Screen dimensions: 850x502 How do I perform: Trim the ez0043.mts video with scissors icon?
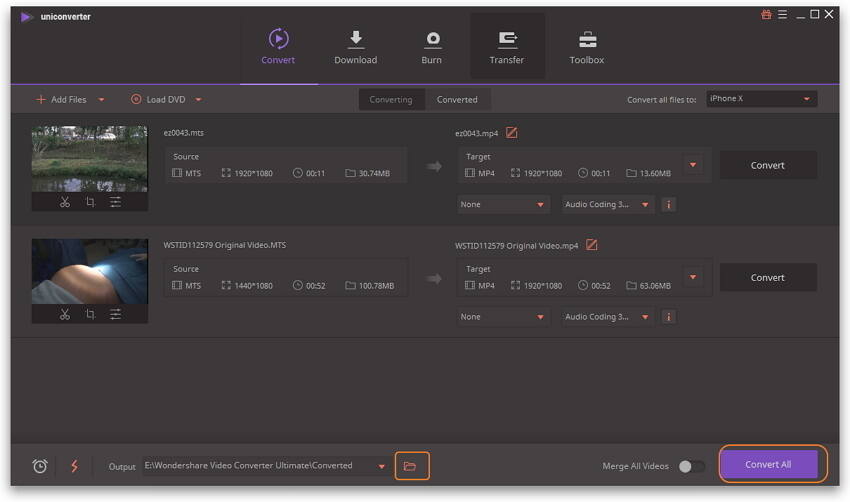point(65,202)
